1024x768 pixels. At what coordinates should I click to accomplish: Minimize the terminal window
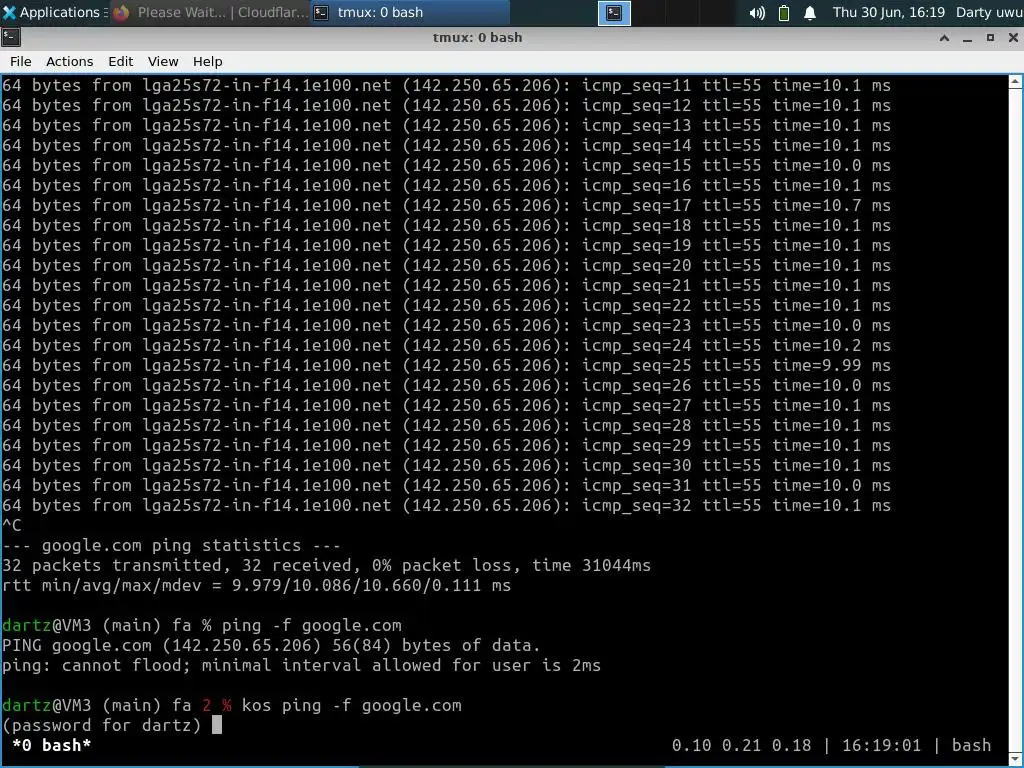click(967, 38)
